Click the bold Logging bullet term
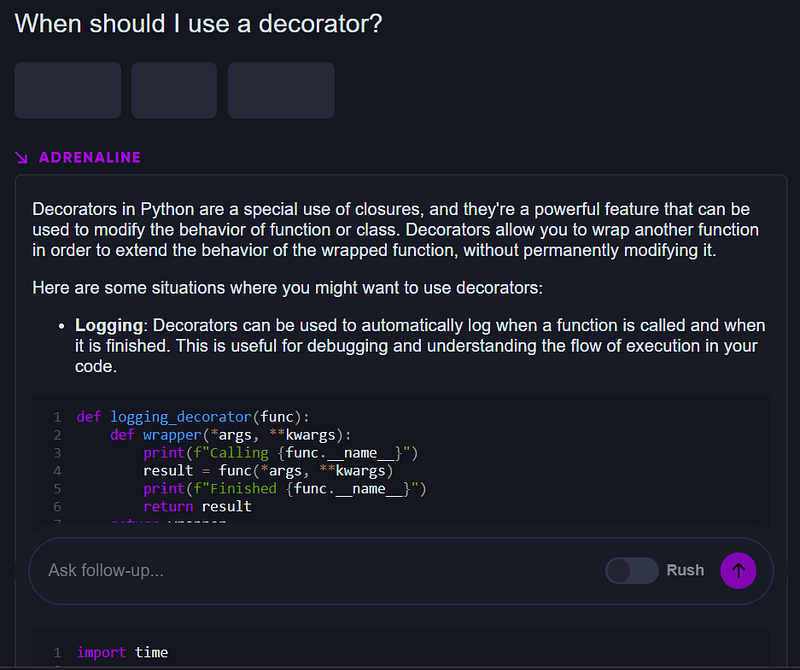 pos(109,325)
